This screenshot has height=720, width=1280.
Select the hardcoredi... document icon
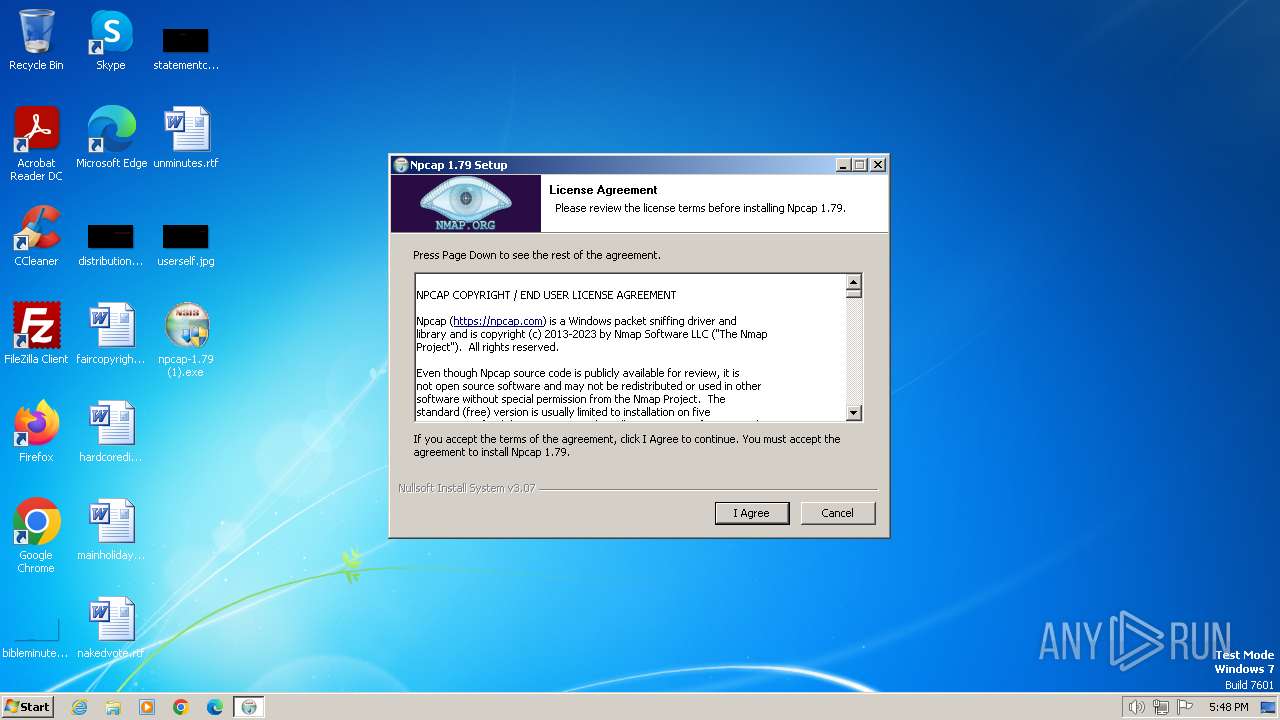click(111, 431)
